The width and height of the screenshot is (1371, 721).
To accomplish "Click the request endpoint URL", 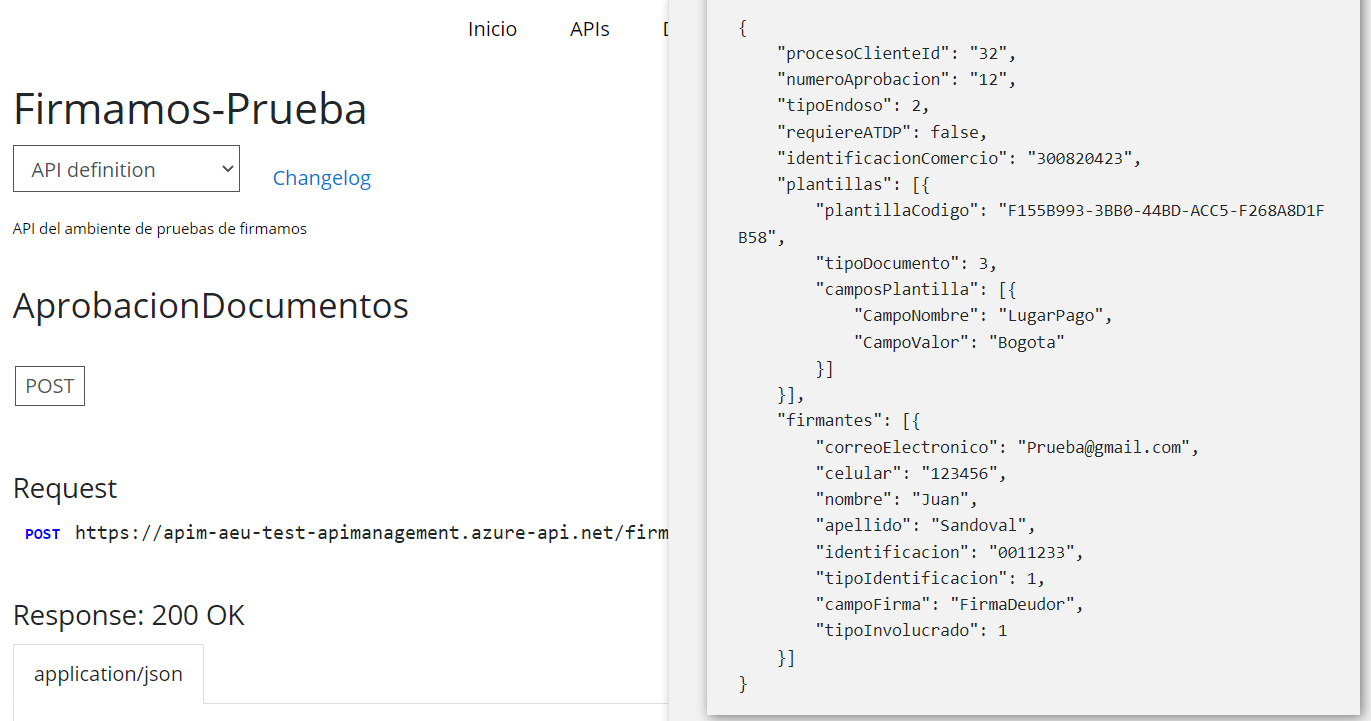I will (x=370, y=533).
